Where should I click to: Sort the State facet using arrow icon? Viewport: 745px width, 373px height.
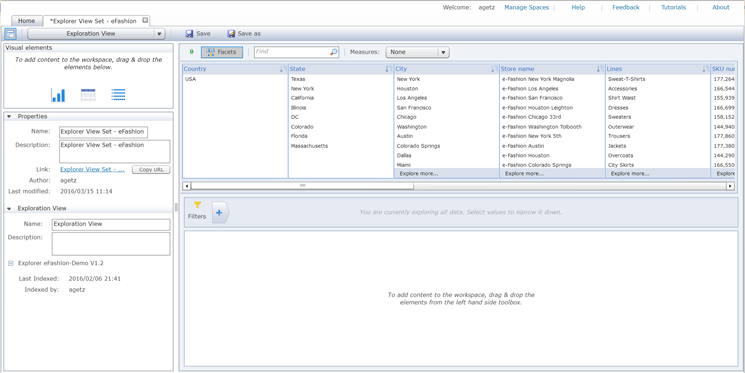pos(388,69)
